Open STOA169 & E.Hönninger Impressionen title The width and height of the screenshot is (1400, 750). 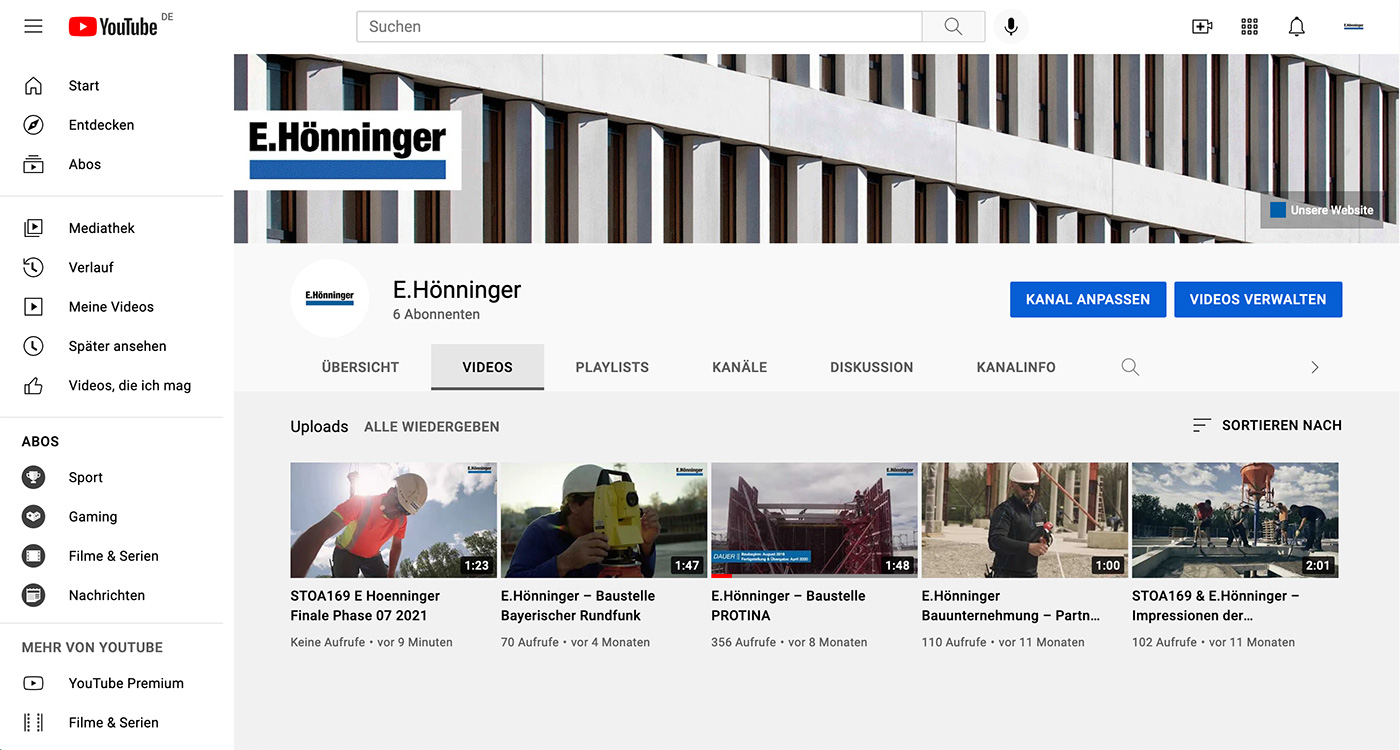click(1216, 606)
